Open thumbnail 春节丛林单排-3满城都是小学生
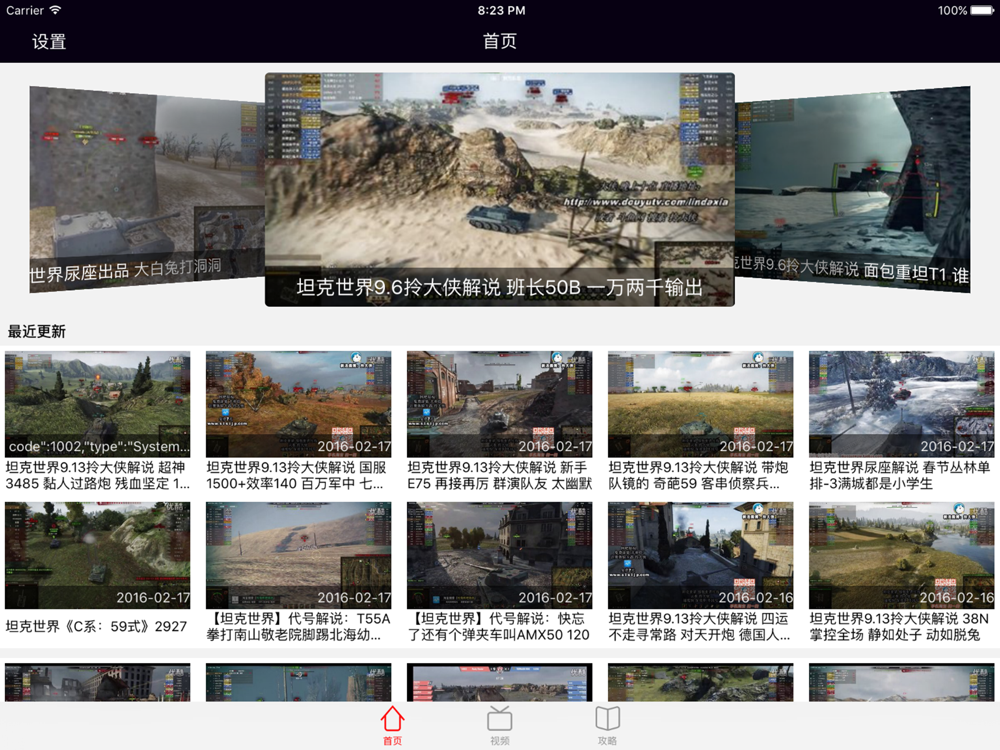The image size is (1000, 750). coord(902,404)
